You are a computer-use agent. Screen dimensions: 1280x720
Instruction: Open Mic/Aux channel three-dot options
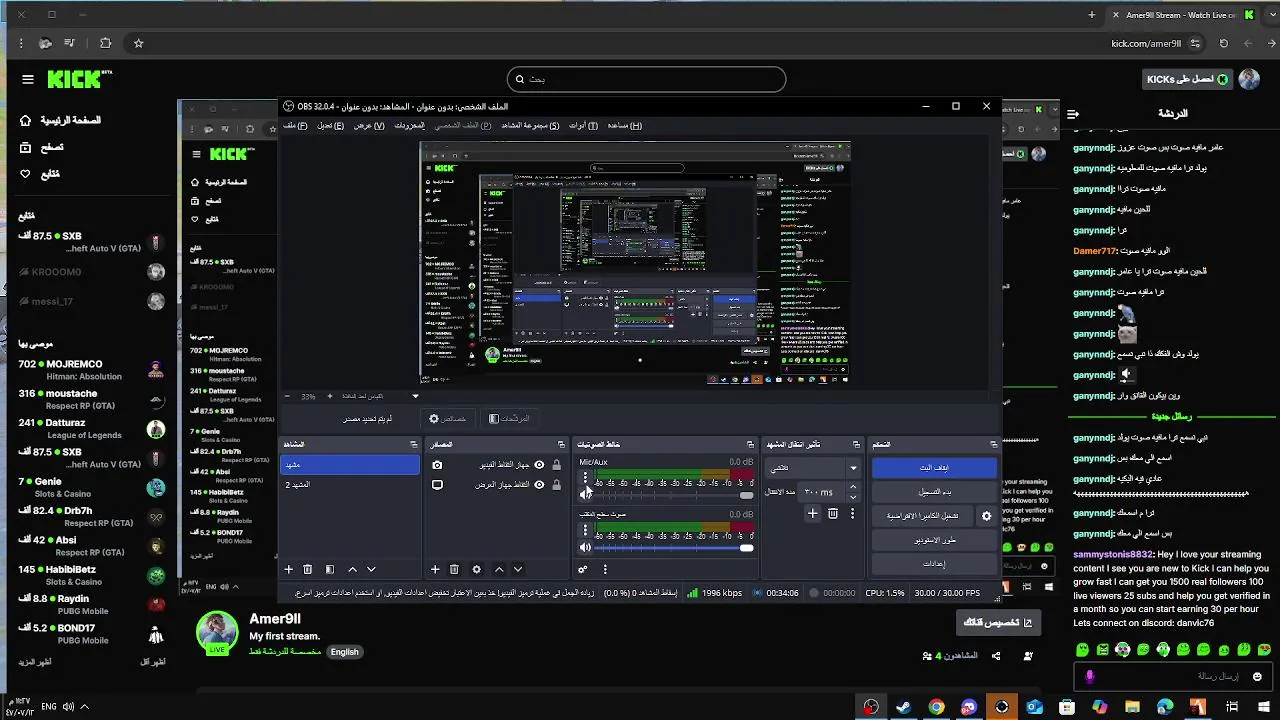[585, 478]
